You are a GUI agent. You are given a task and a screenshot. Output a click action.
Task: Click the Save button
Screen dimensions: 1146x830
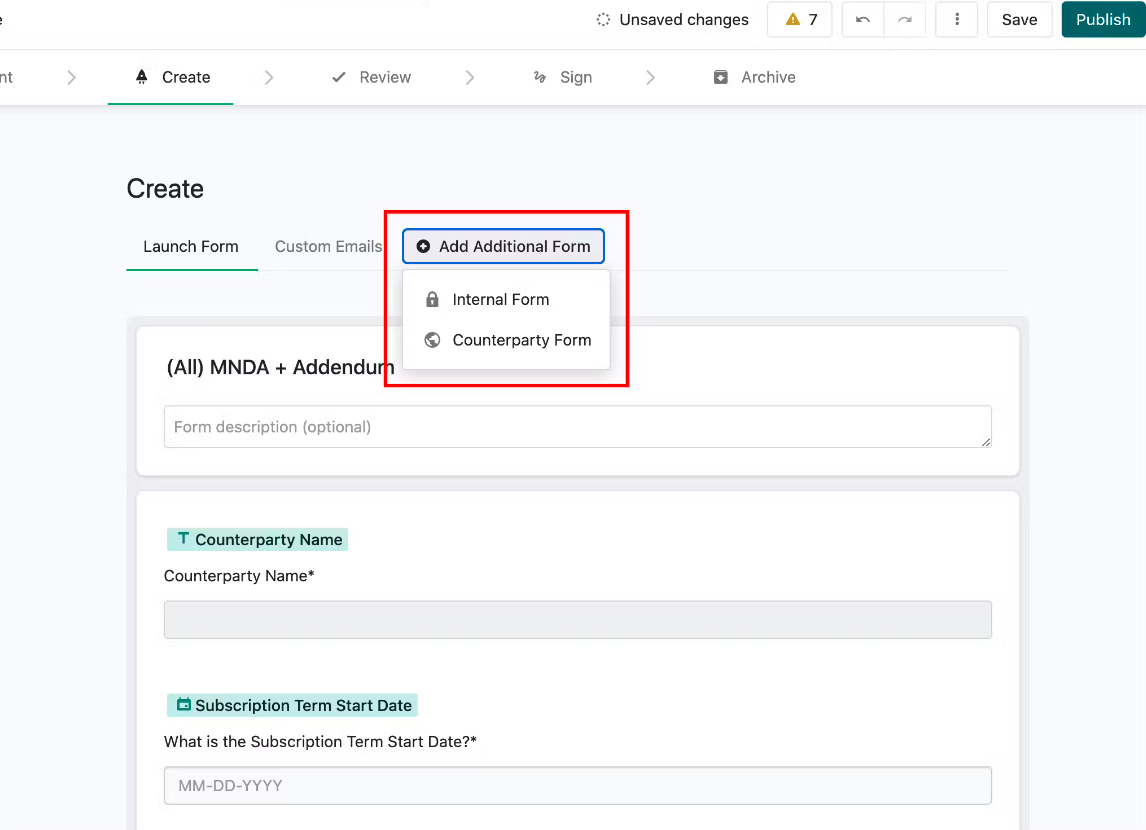tap(1019, 20)
